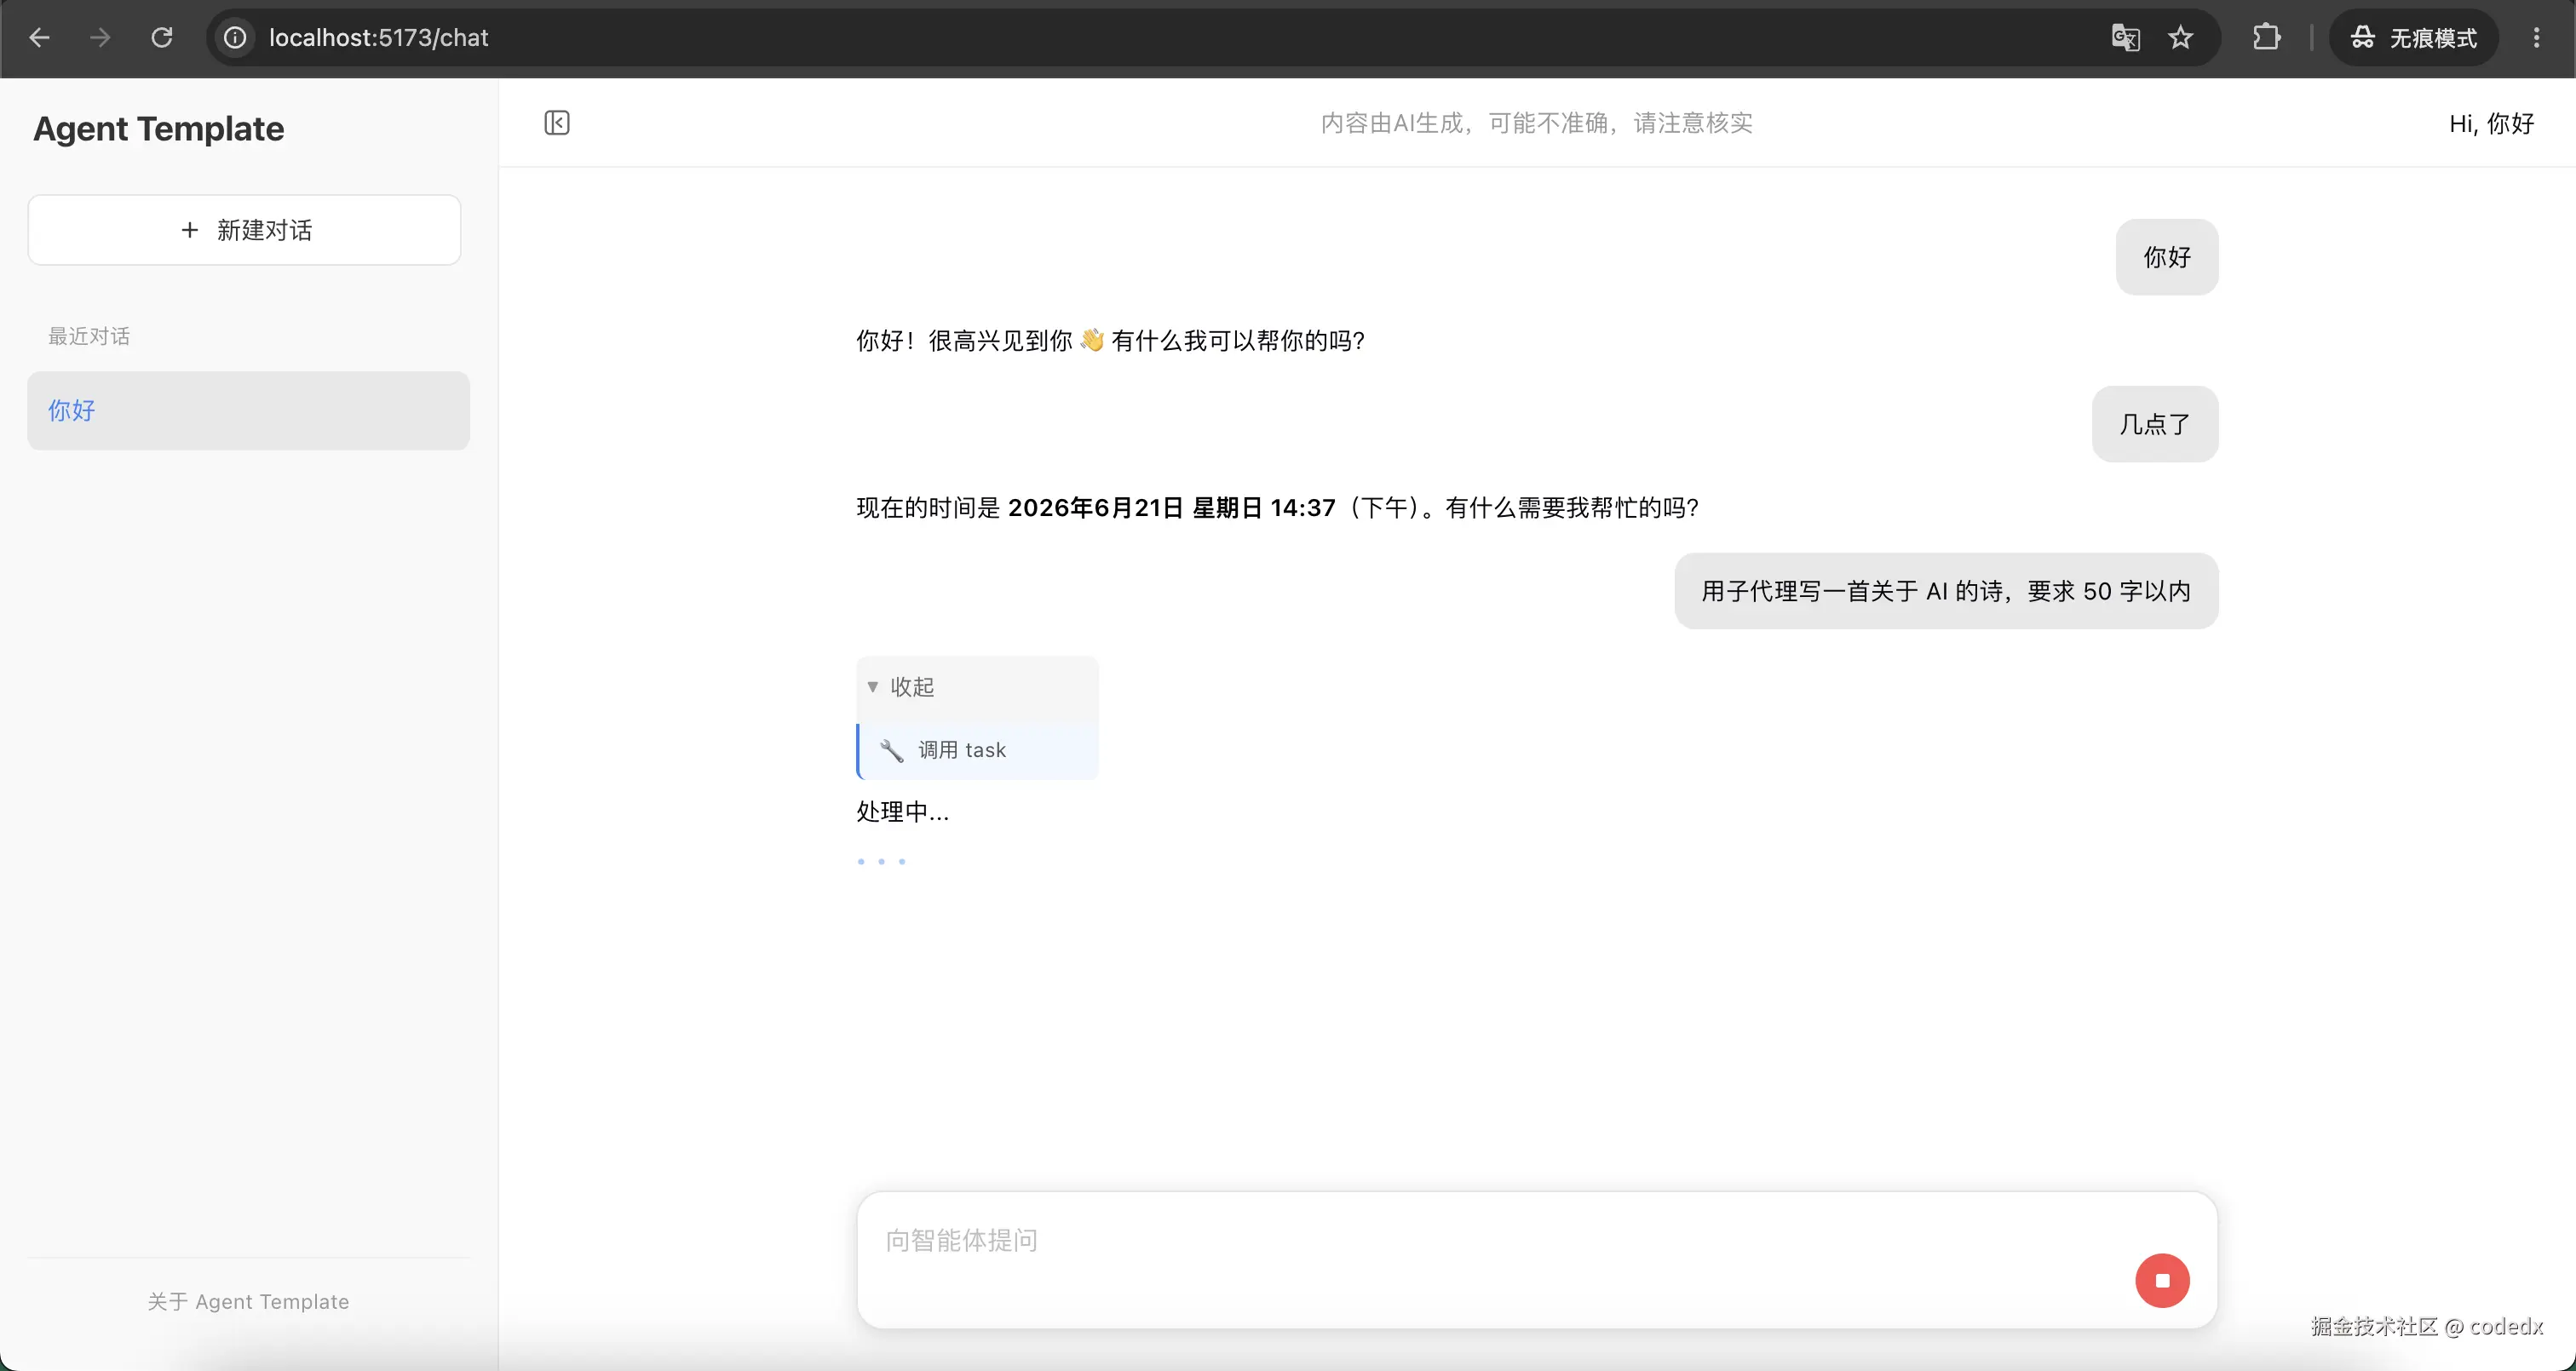Click the 几点了 user message bubble

pos(2155,424)
